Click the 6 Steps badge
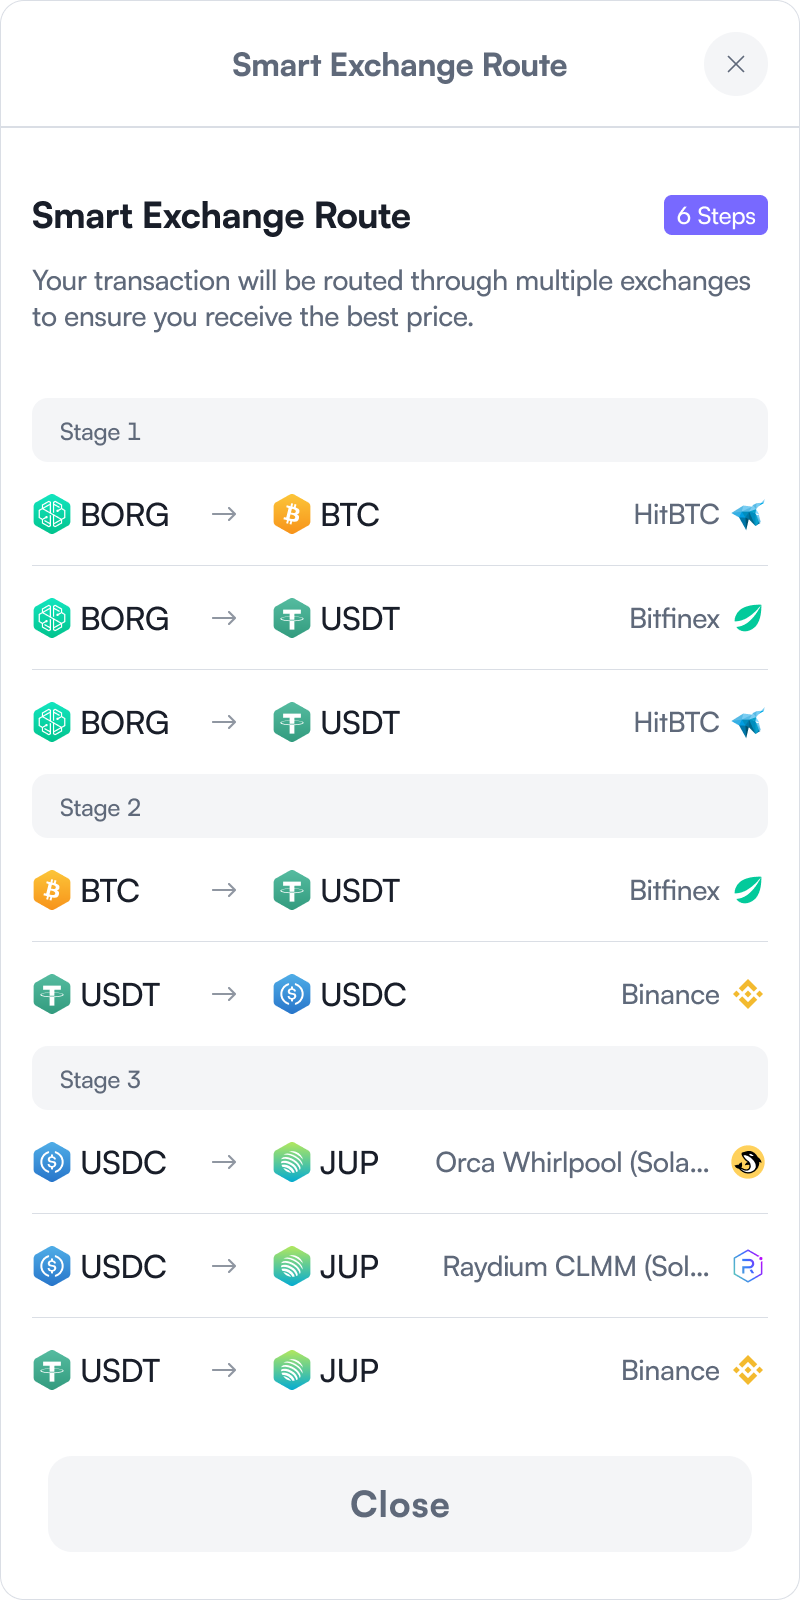Image resolution: width=800 pixels, height=1600 pixels. (x=716, y=215)
